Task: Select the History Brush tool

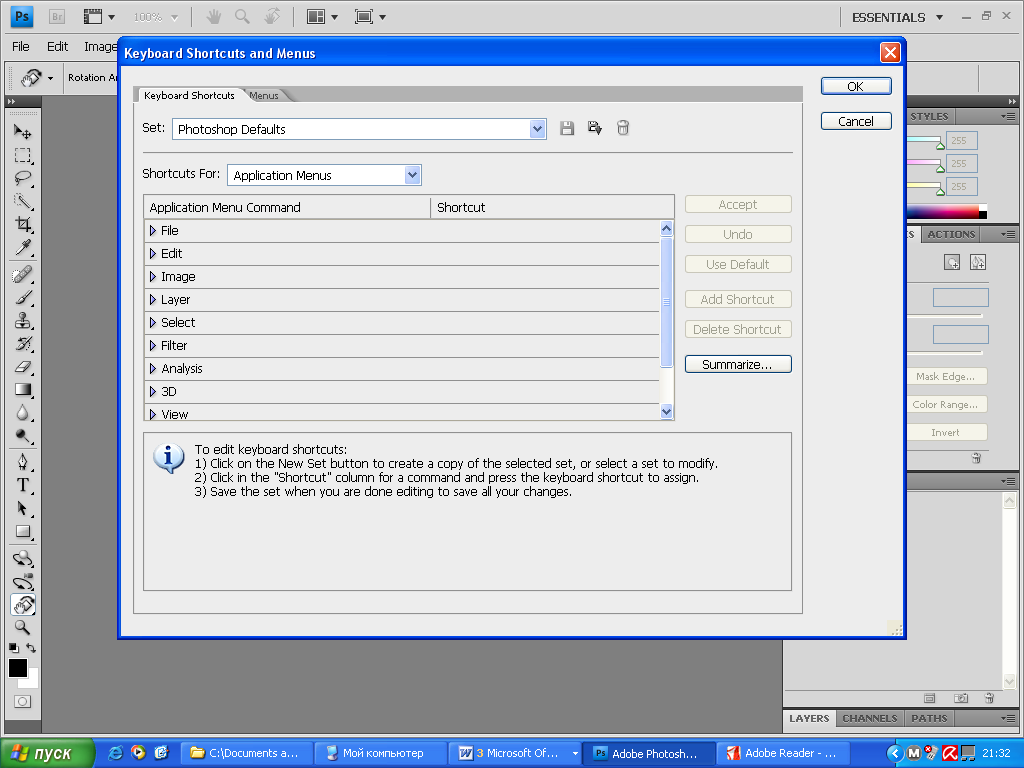Action: tap(23, 344)
